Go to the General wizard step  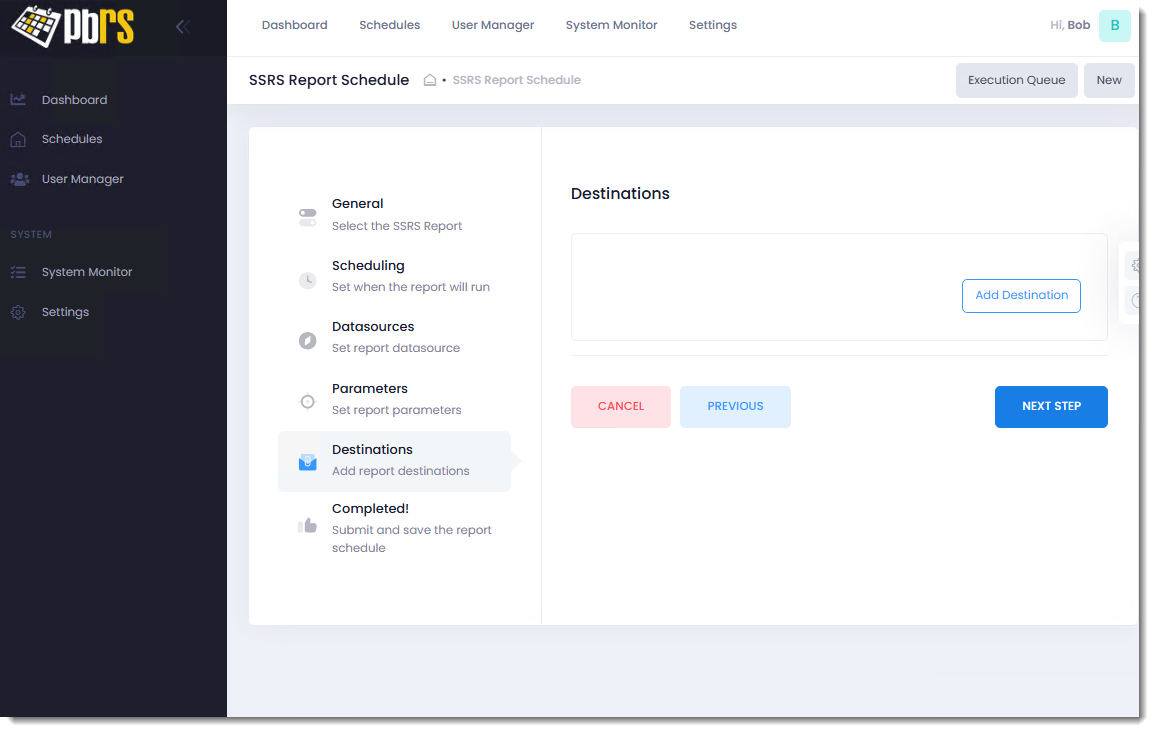[x=357, y=204]
